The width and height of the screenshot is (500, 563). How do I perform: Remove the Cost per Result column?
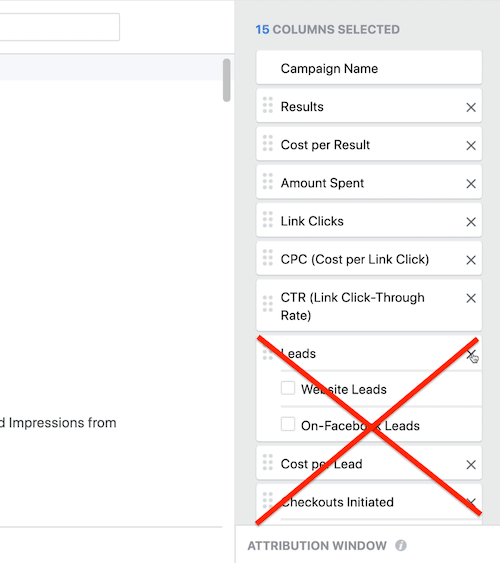point(471,145)
